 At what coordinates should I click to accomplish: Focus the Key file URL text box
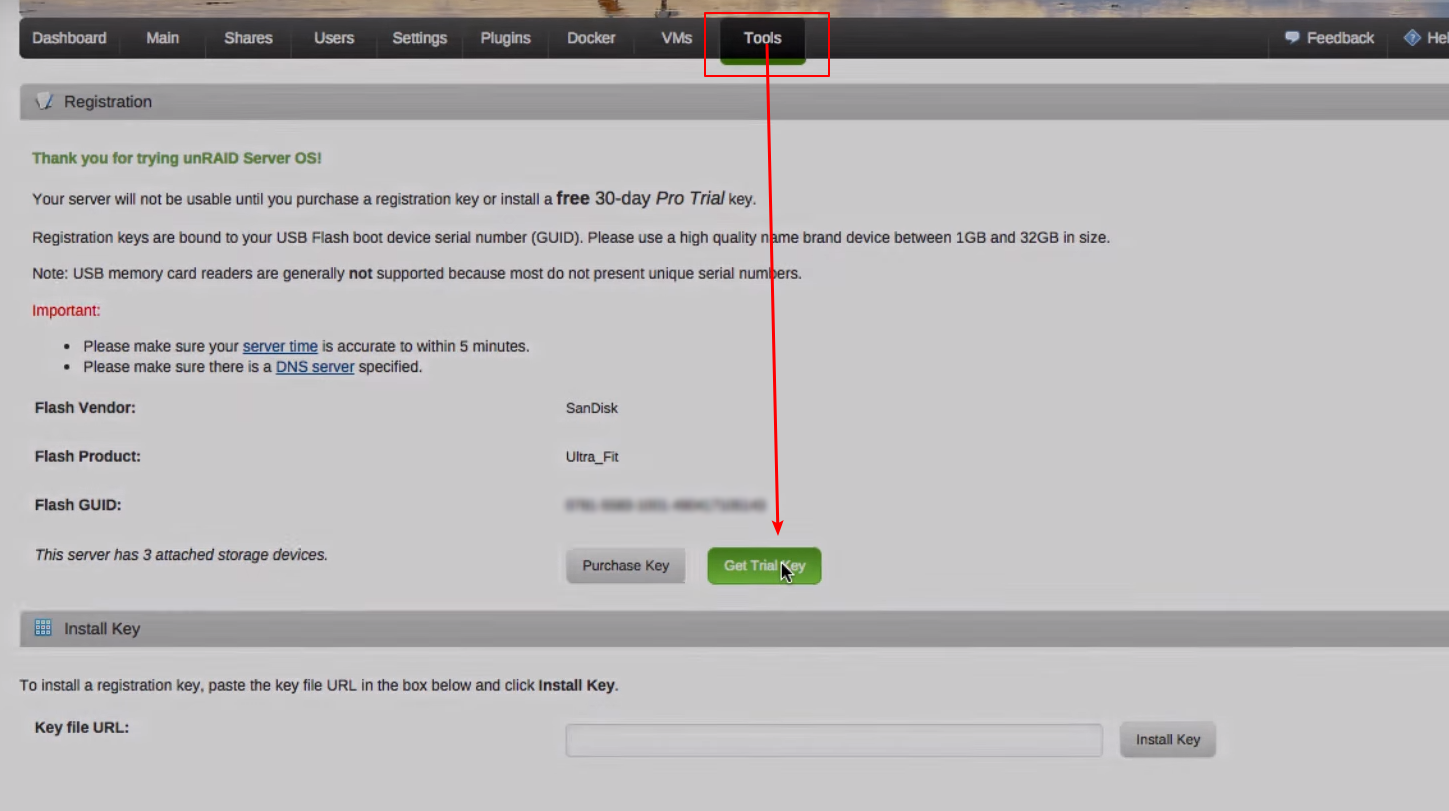834,741
